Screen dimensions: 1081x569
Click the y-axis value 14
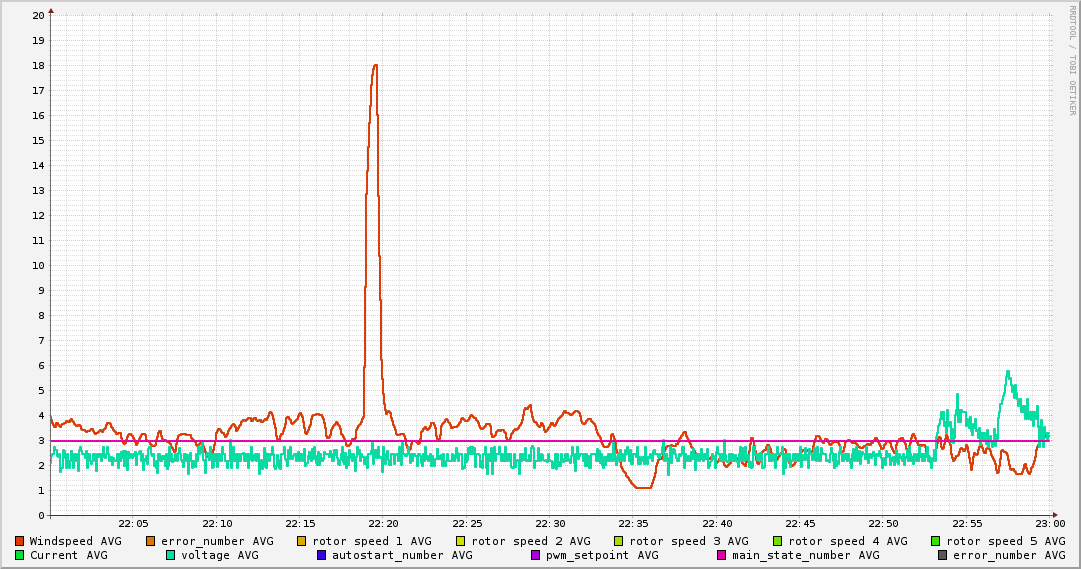coord(39,166)
